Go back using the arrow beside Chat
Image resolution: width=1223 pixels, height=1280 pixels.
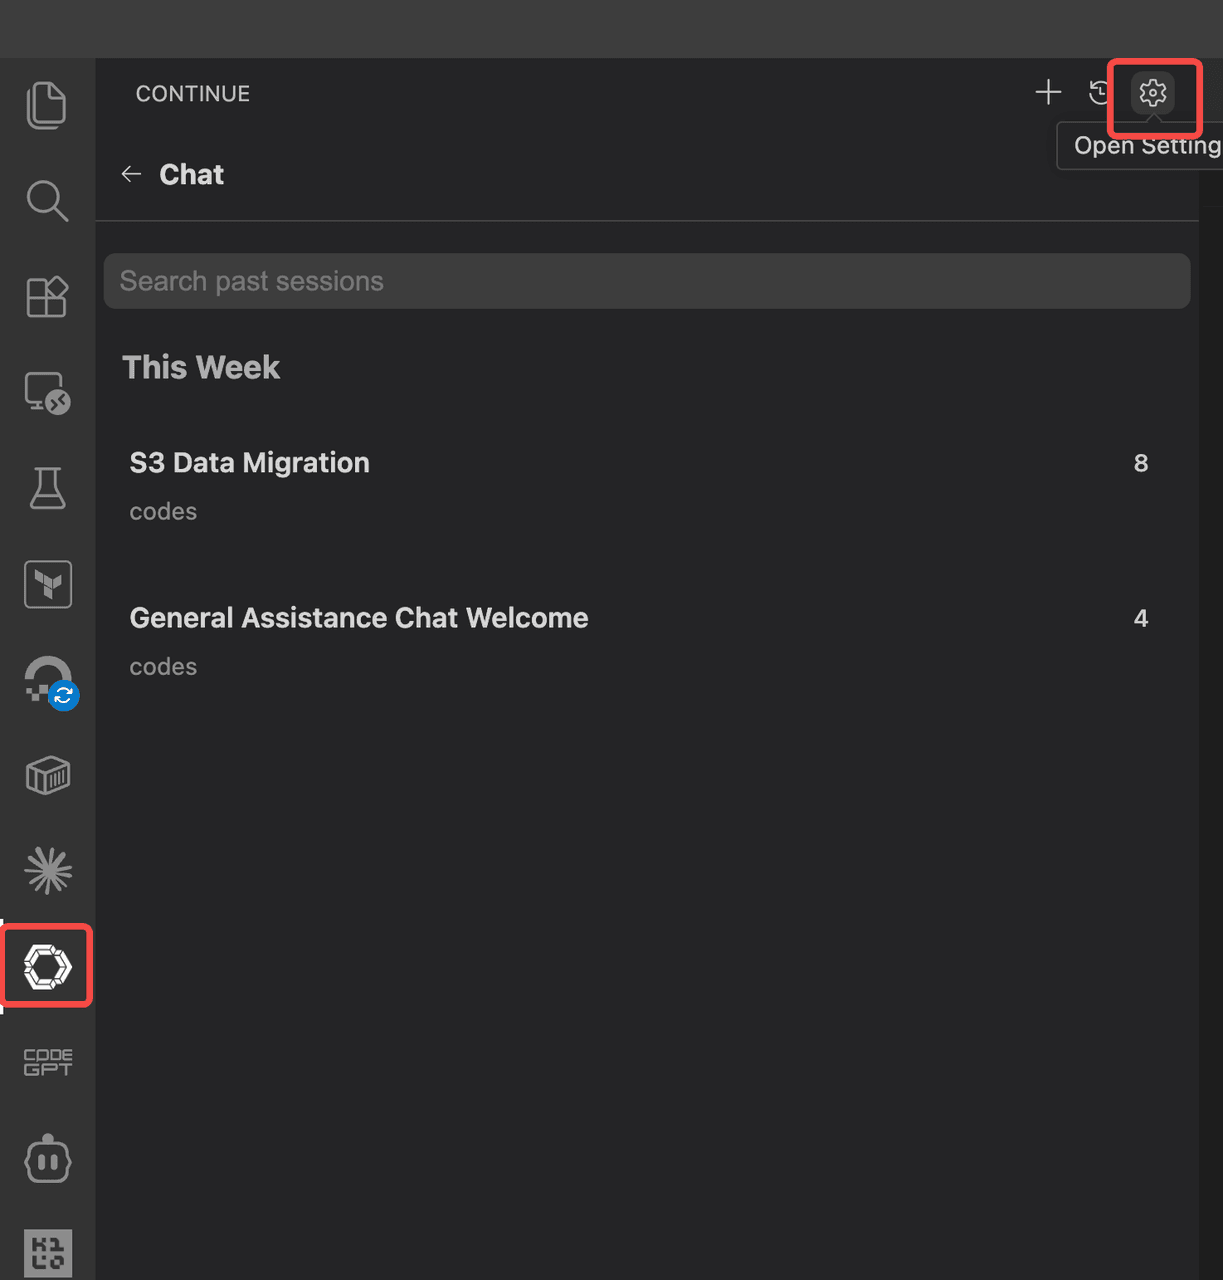[131, 174]
